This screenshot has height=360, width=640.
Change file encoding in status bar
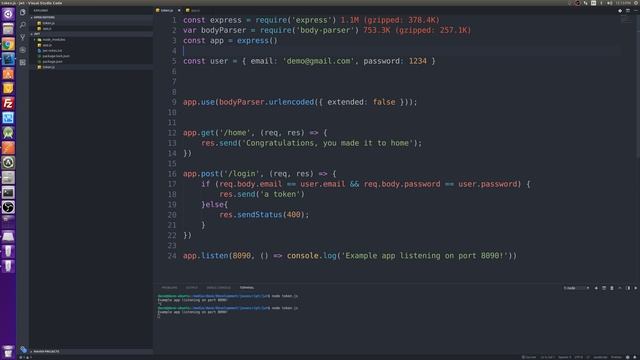click(x=579, y=357)
